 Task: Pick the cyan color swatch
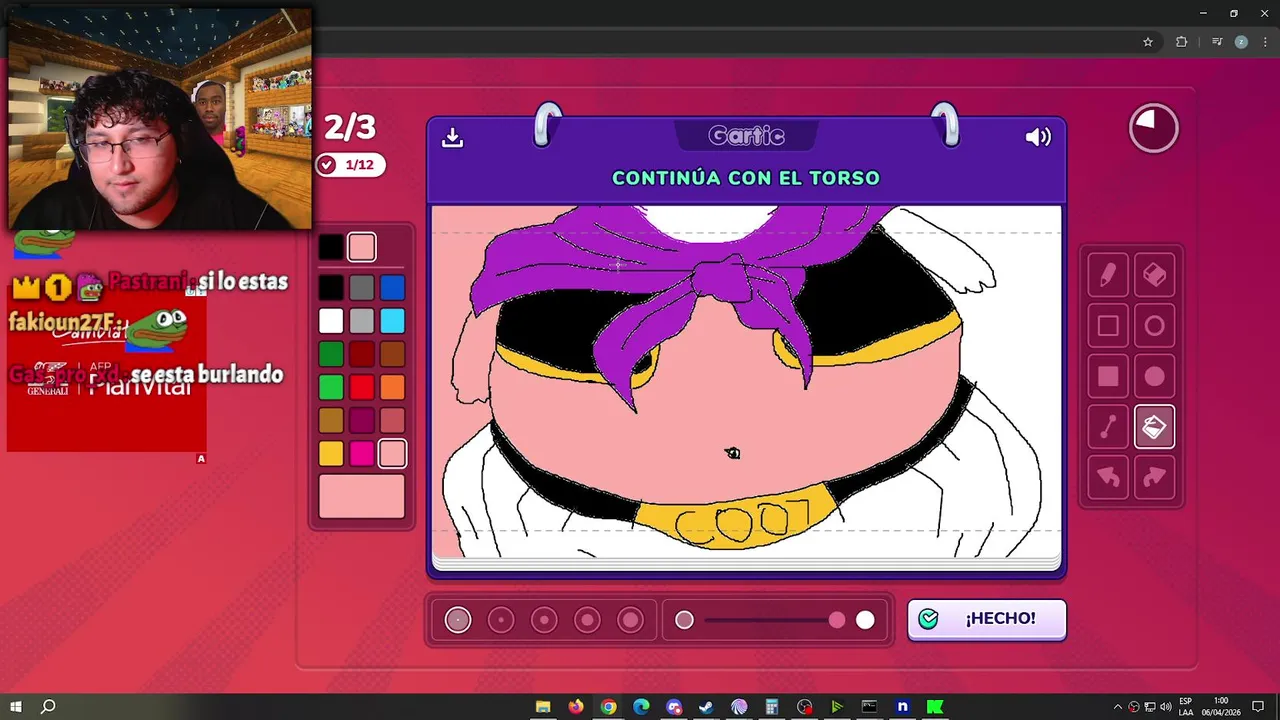392,321
